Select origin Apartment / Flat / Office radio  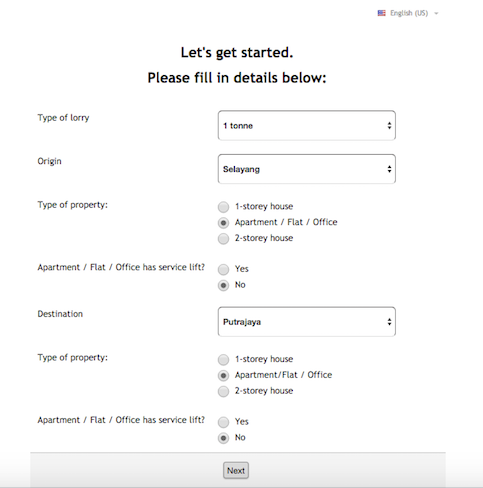223,223
